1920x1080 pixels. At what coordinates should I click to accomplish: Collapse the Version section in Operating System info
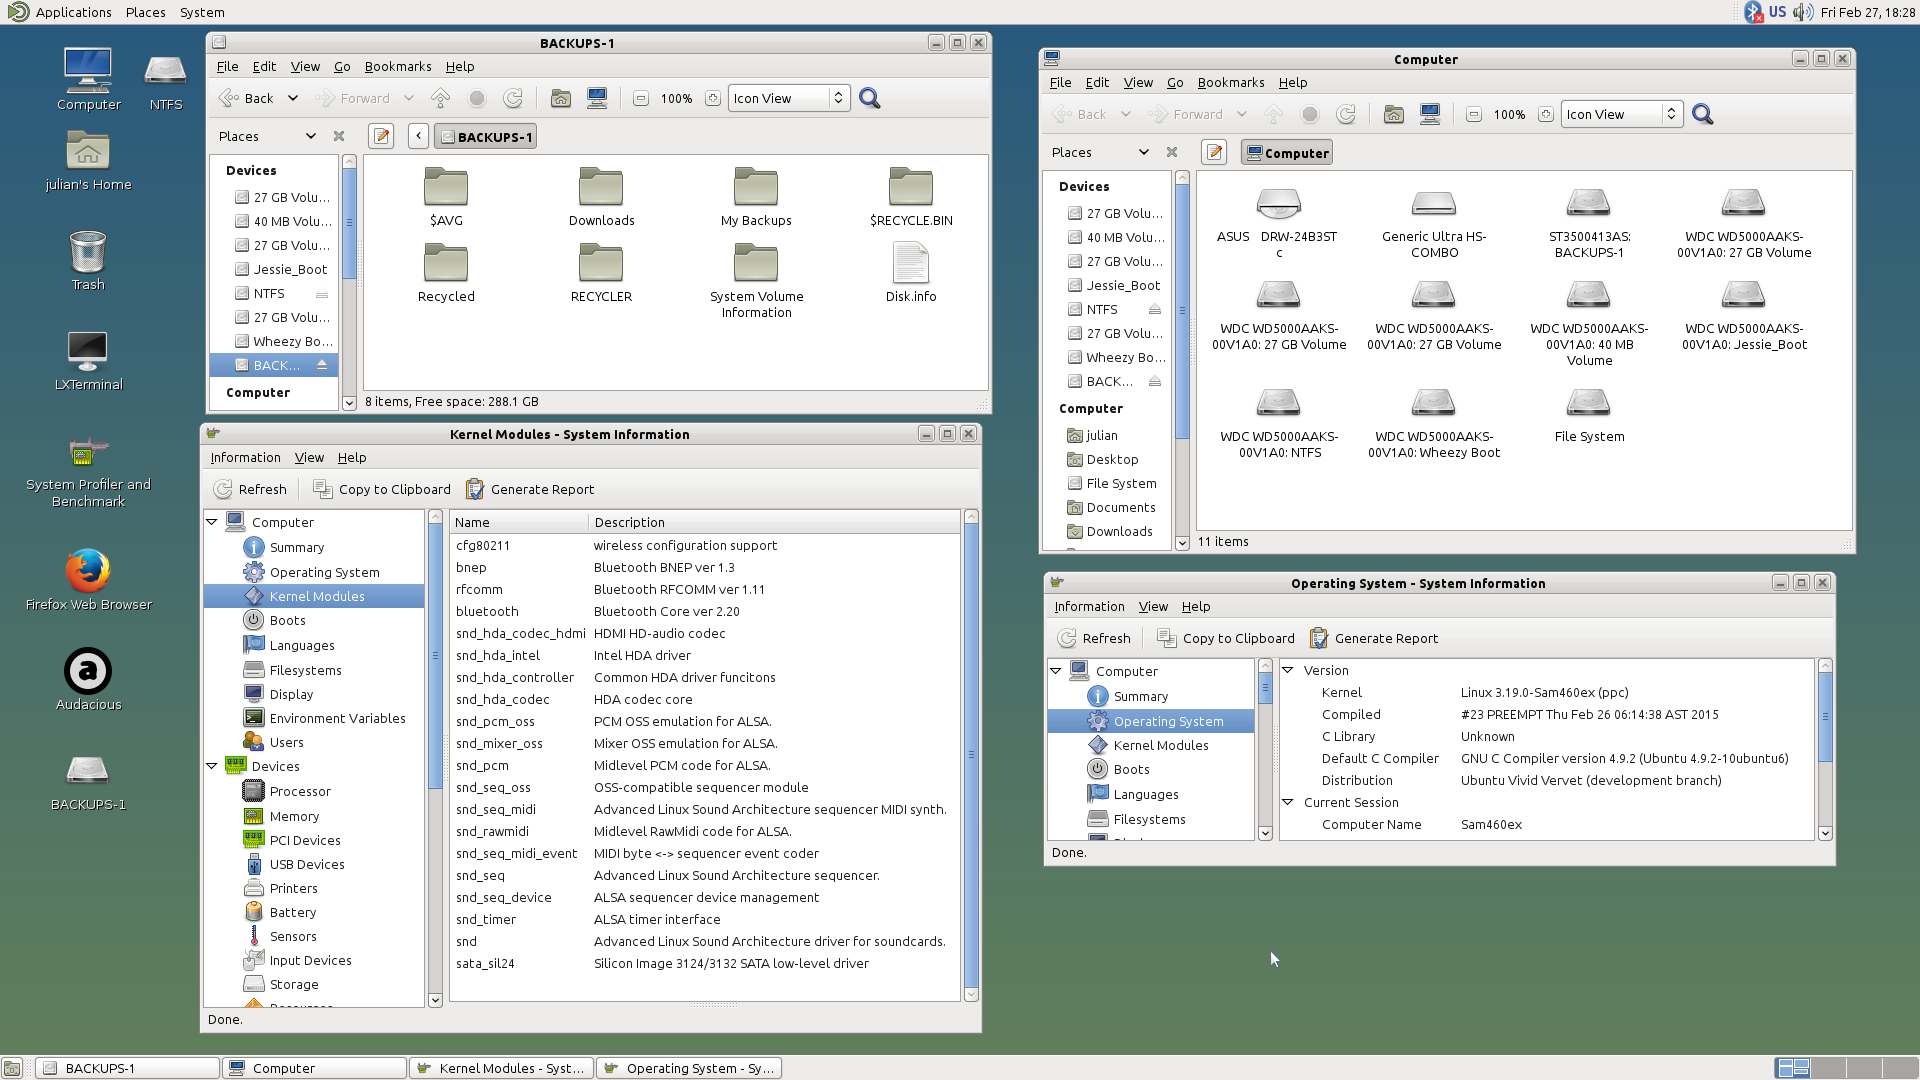click(1288, 670)
